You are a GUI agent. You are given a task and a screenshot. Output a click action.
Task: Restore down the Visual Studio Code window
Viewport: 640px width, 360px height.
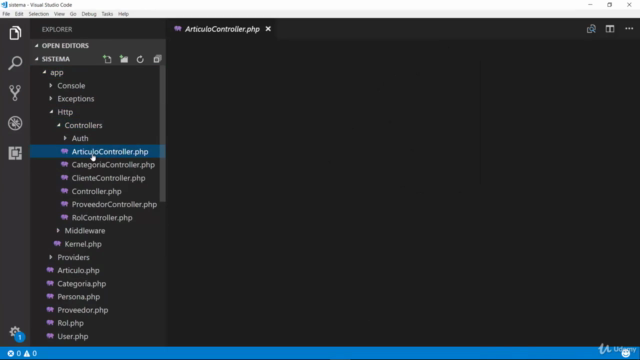[x=609, y=5]
